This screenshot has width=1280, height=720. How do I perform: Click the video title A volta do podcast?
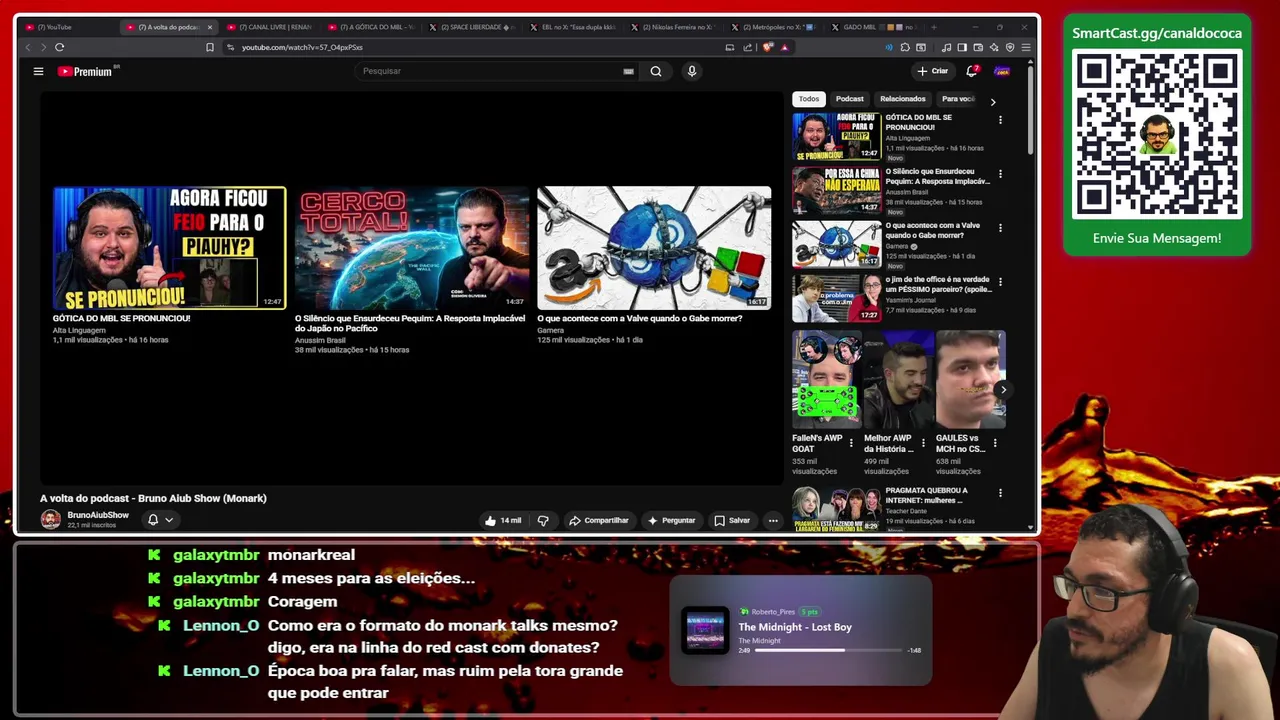pyautogui.click(x=153, y=498)
